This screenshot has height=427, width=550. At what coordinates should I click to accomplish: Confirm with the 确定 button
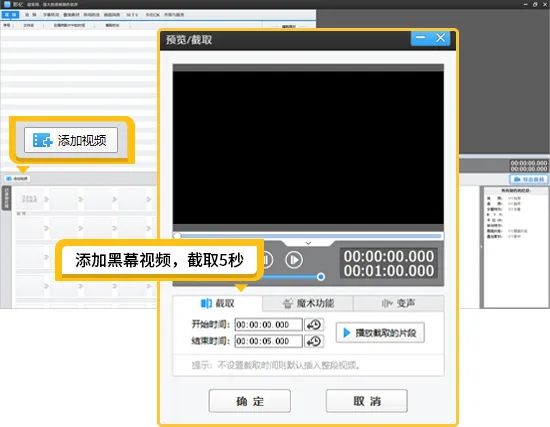[x=250, y=401]
